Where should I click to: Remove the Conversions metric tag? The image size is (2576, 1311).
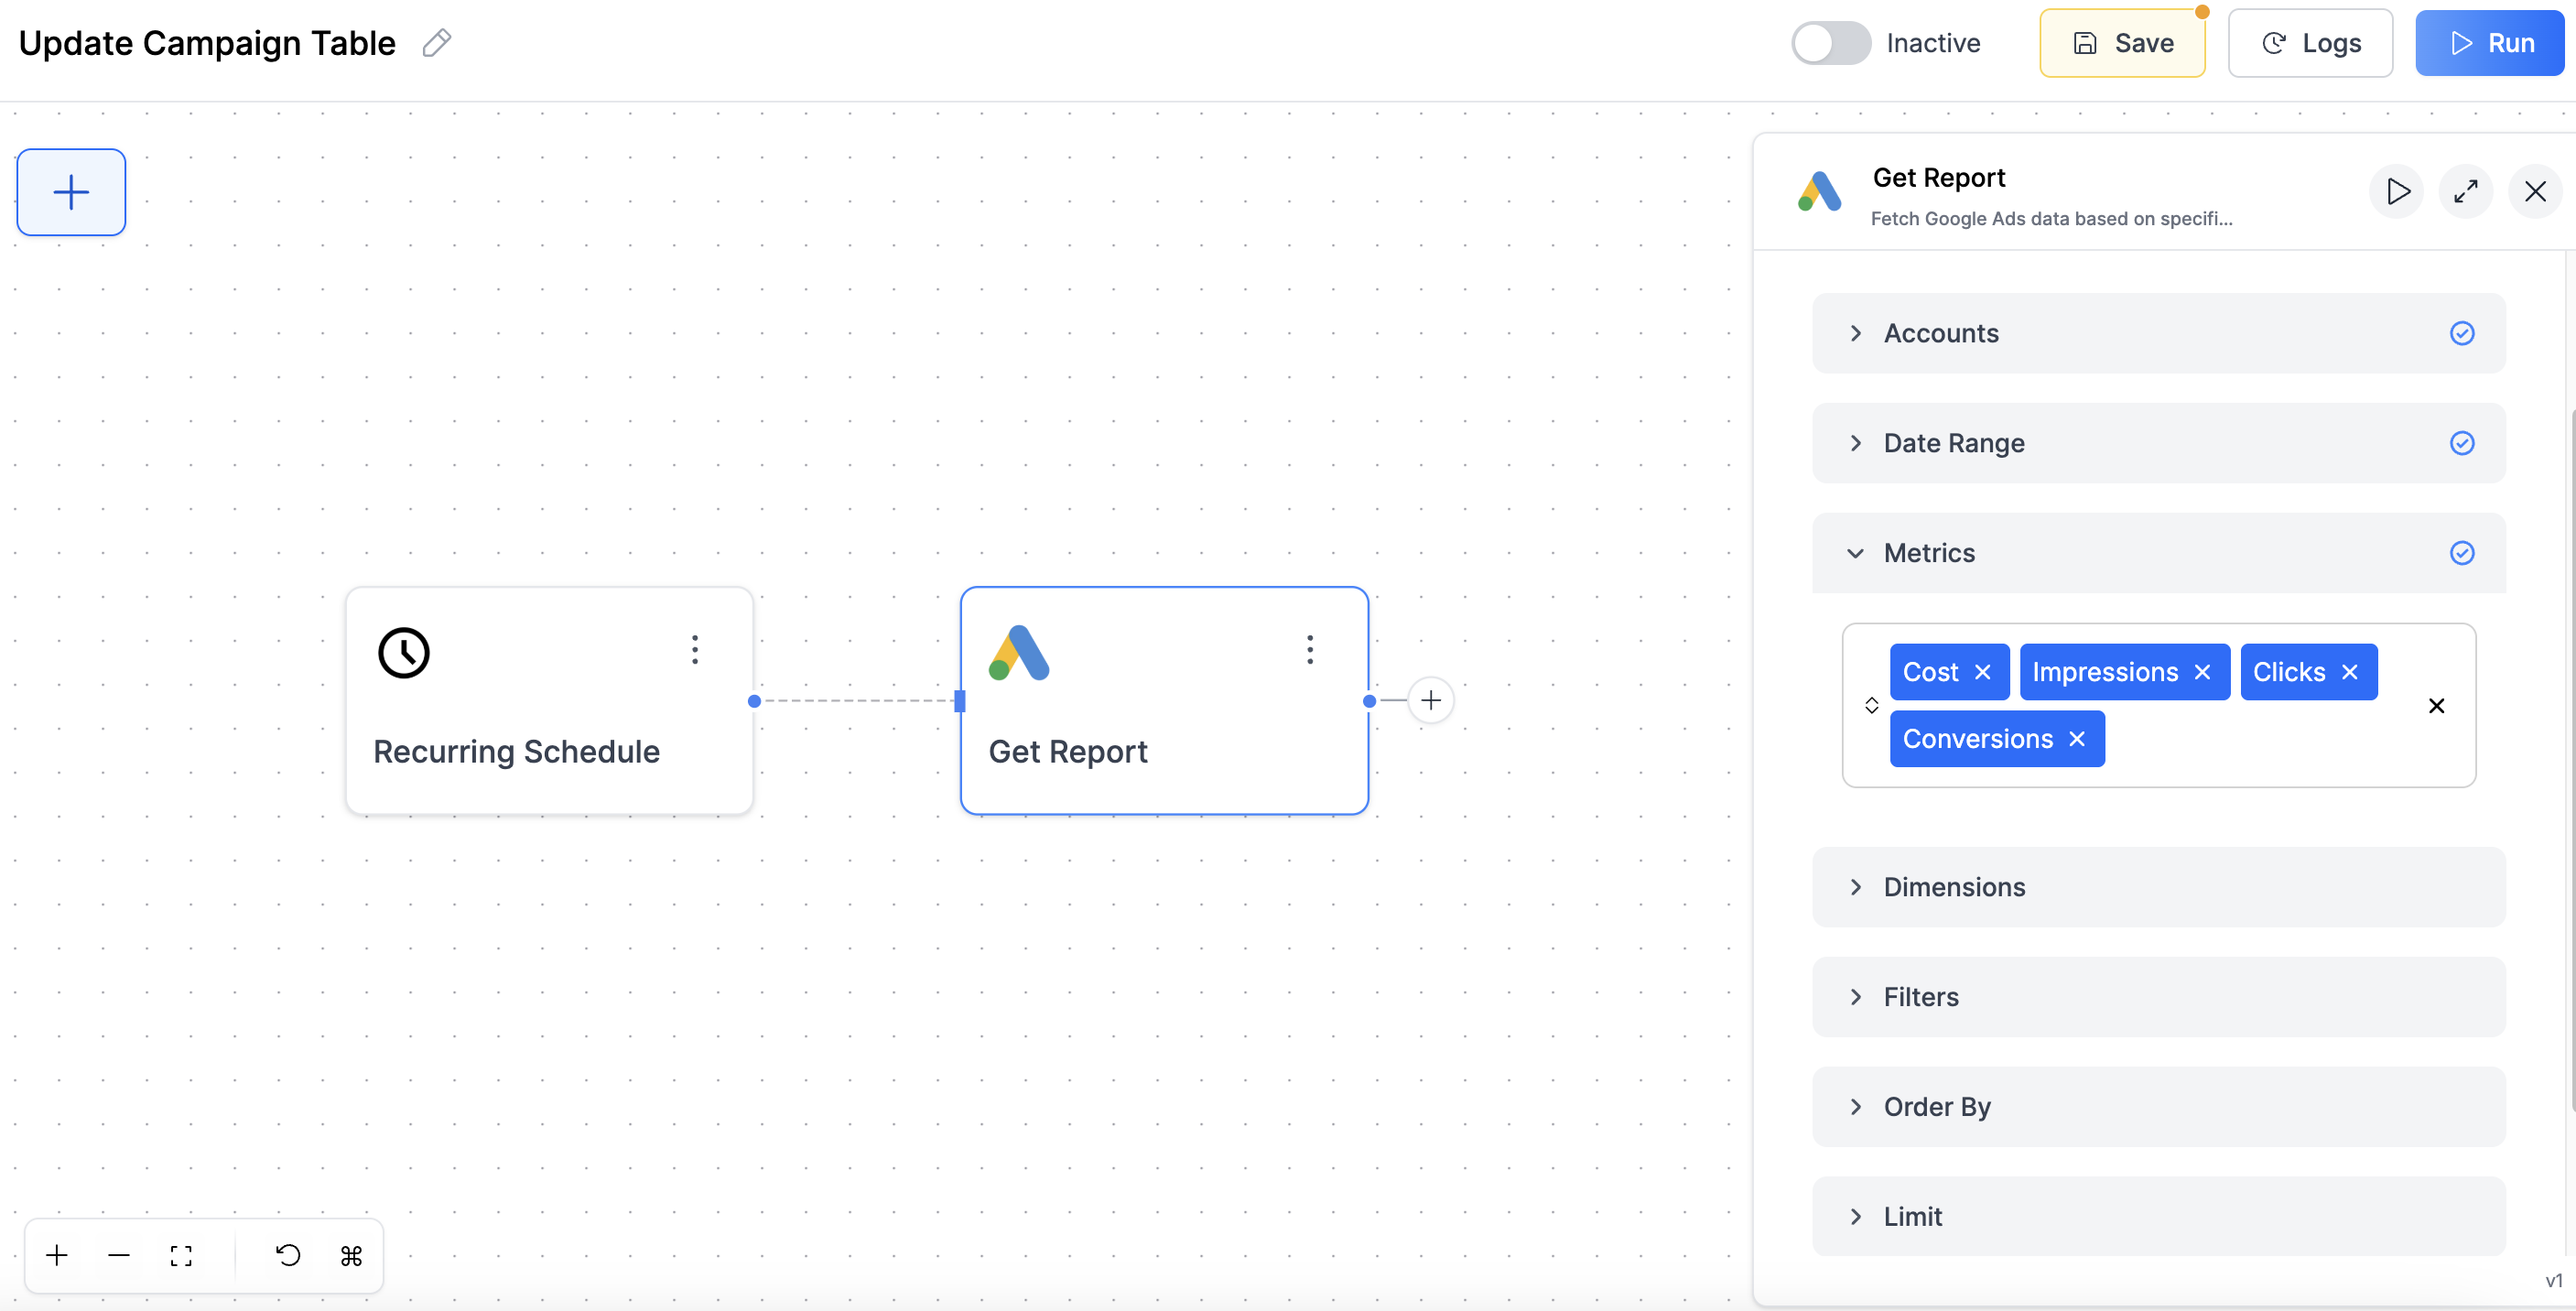[x=2077, y=739]
